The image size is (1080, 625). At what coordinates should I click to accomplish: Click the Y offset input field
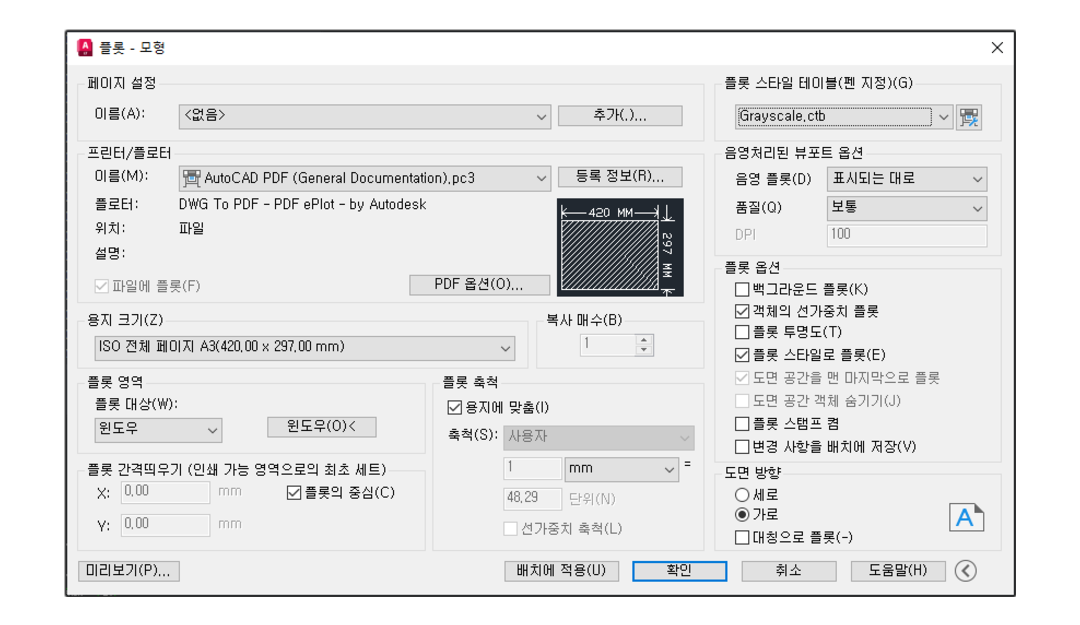[165, 524]
